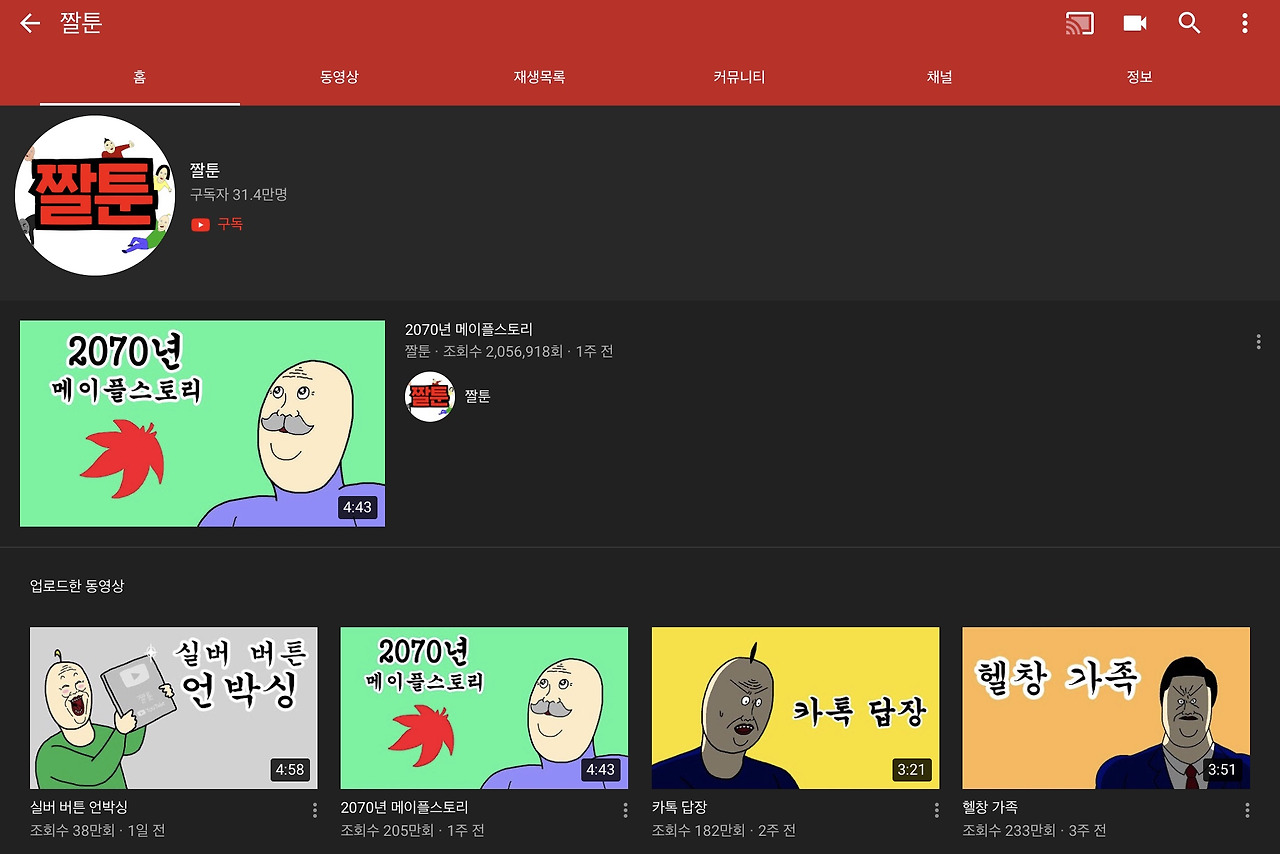Open the video camera upload icon
Viewport: 1280px width, 854px height.
(x=1135, y=23)
